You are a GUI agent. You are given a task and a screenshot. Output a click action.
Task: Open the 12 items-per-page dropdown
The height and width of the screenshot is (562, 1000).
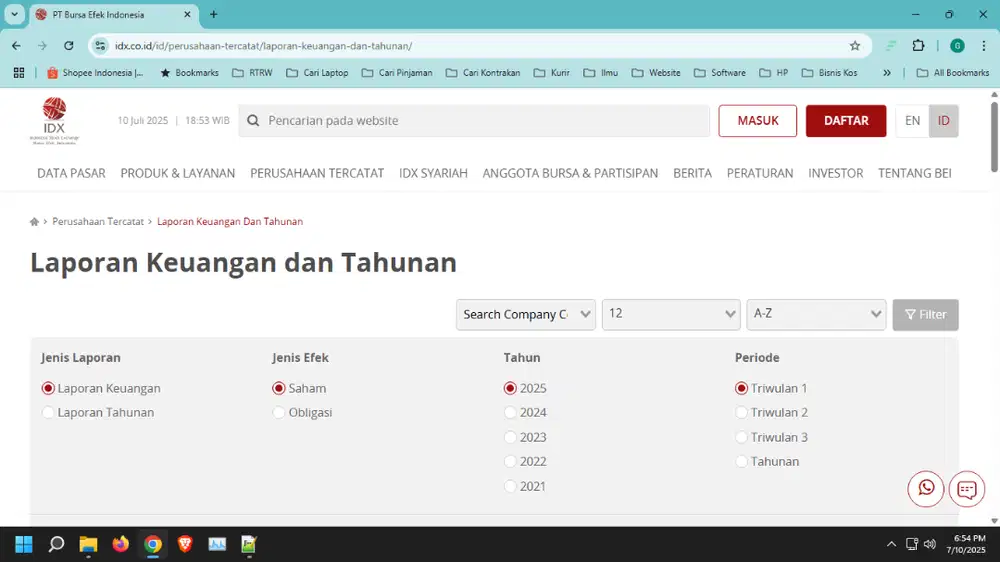click(x=671, y=314)
